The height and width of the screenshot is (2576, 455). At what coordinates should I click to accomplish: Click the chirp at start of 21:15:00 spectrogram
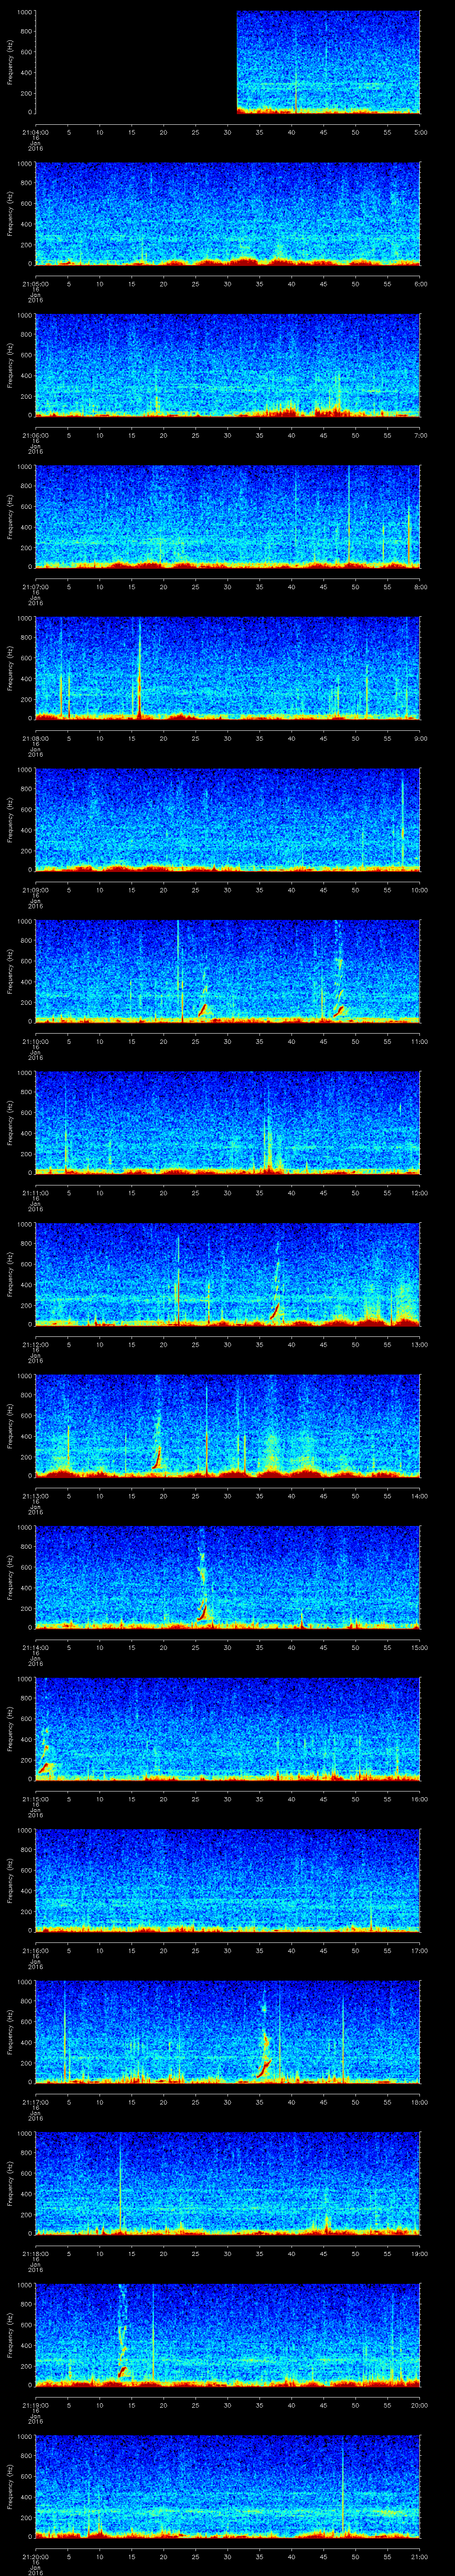click(x=44, y=1767)
